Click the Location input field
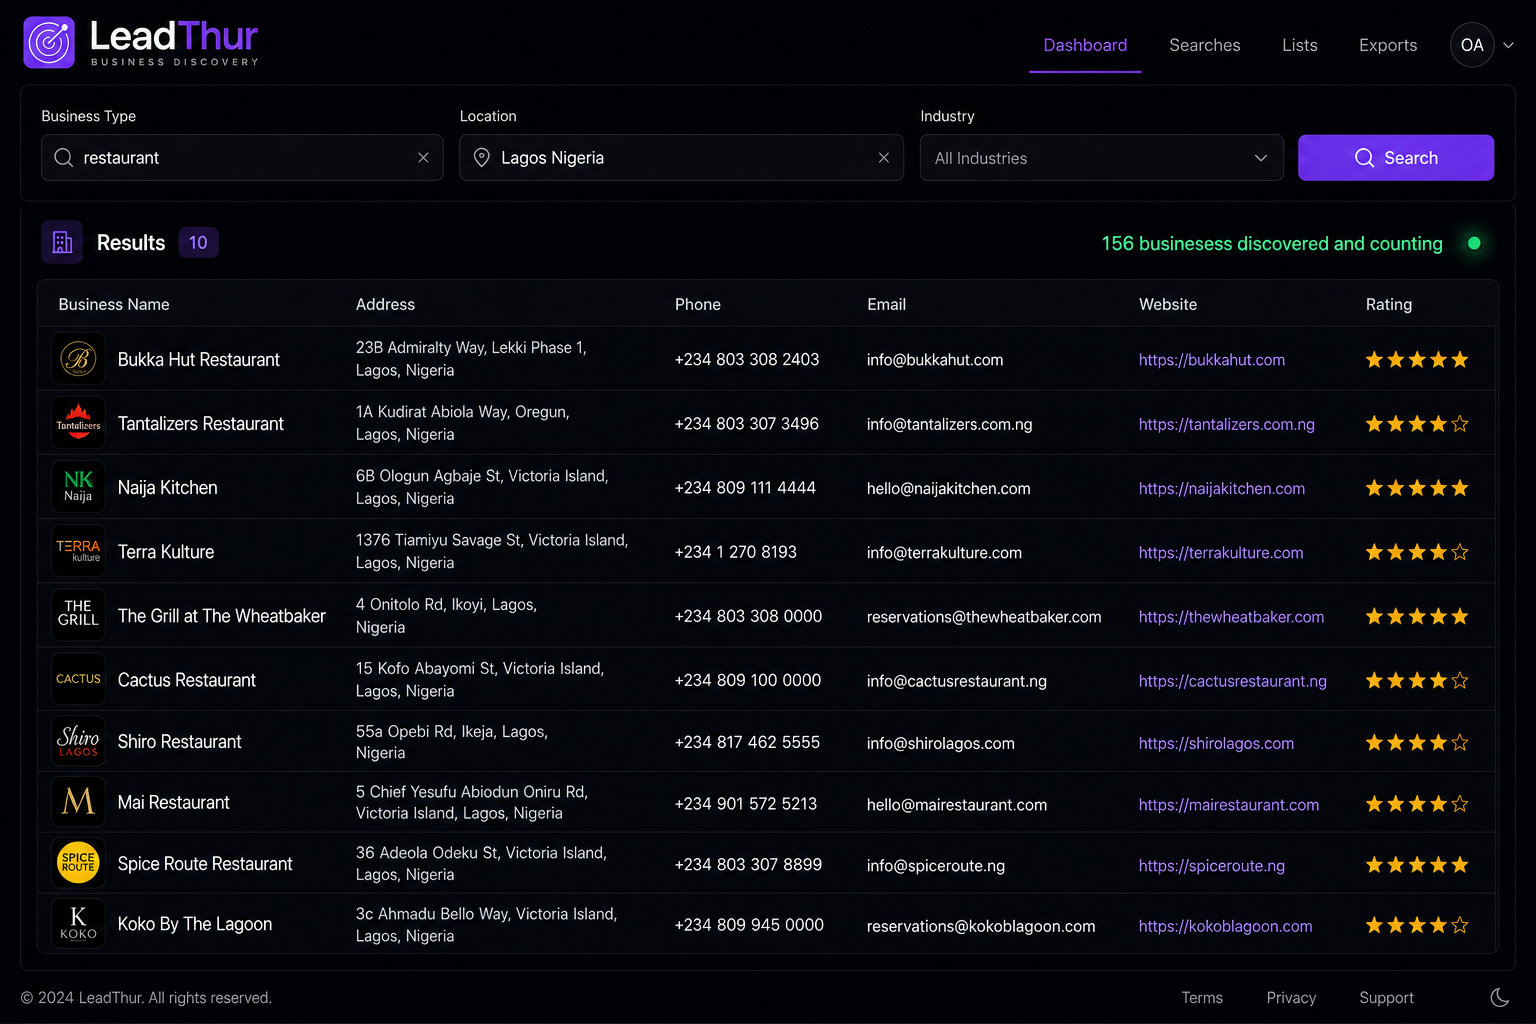 coord(681,158)
